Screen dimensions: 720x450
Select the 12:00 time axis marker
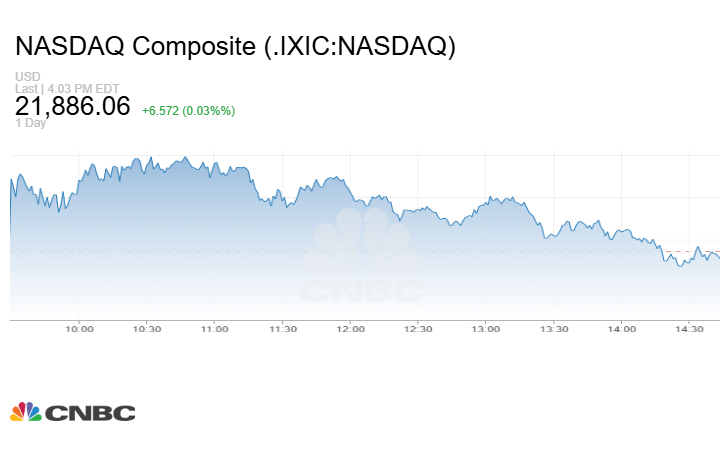(350, 329)
